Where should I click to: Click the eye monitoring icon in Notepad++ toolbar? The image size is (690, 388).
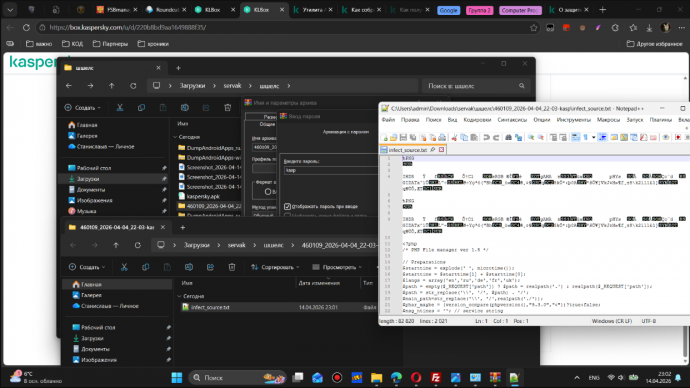(x=665, y=138)
